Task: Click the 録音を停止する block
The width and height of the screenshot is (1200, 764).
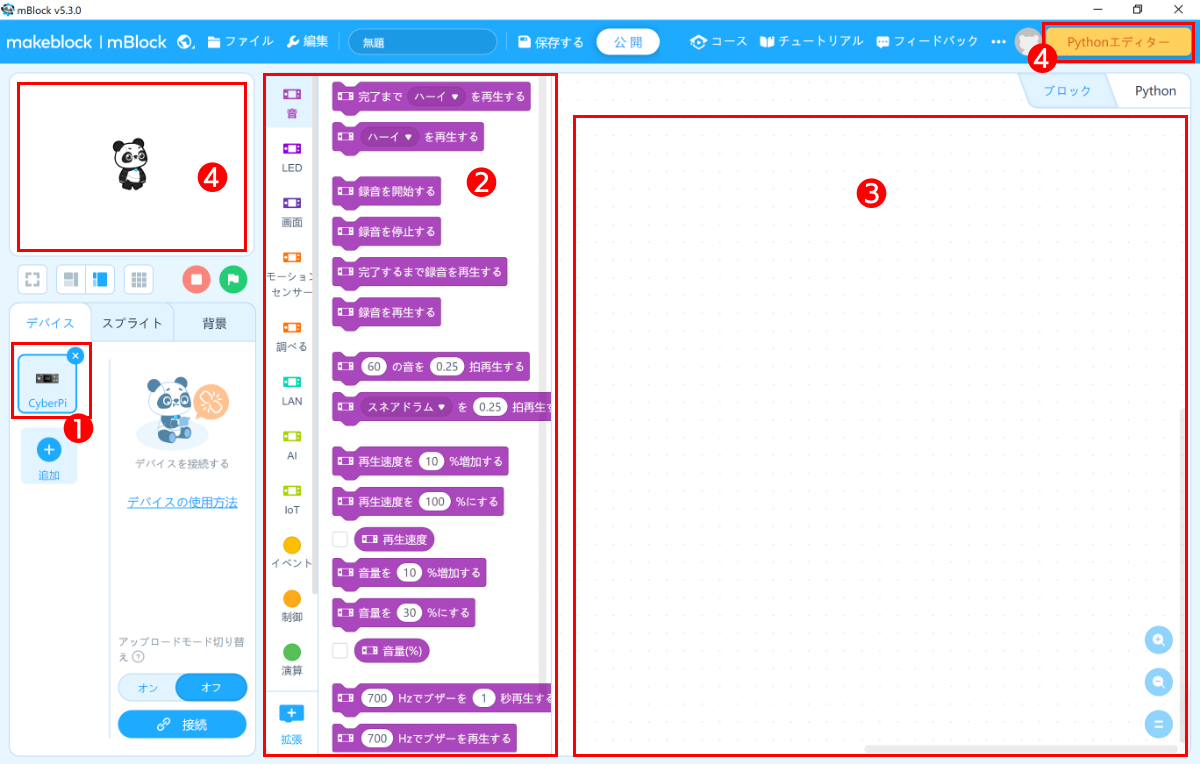Action: (x=386, y=232)
